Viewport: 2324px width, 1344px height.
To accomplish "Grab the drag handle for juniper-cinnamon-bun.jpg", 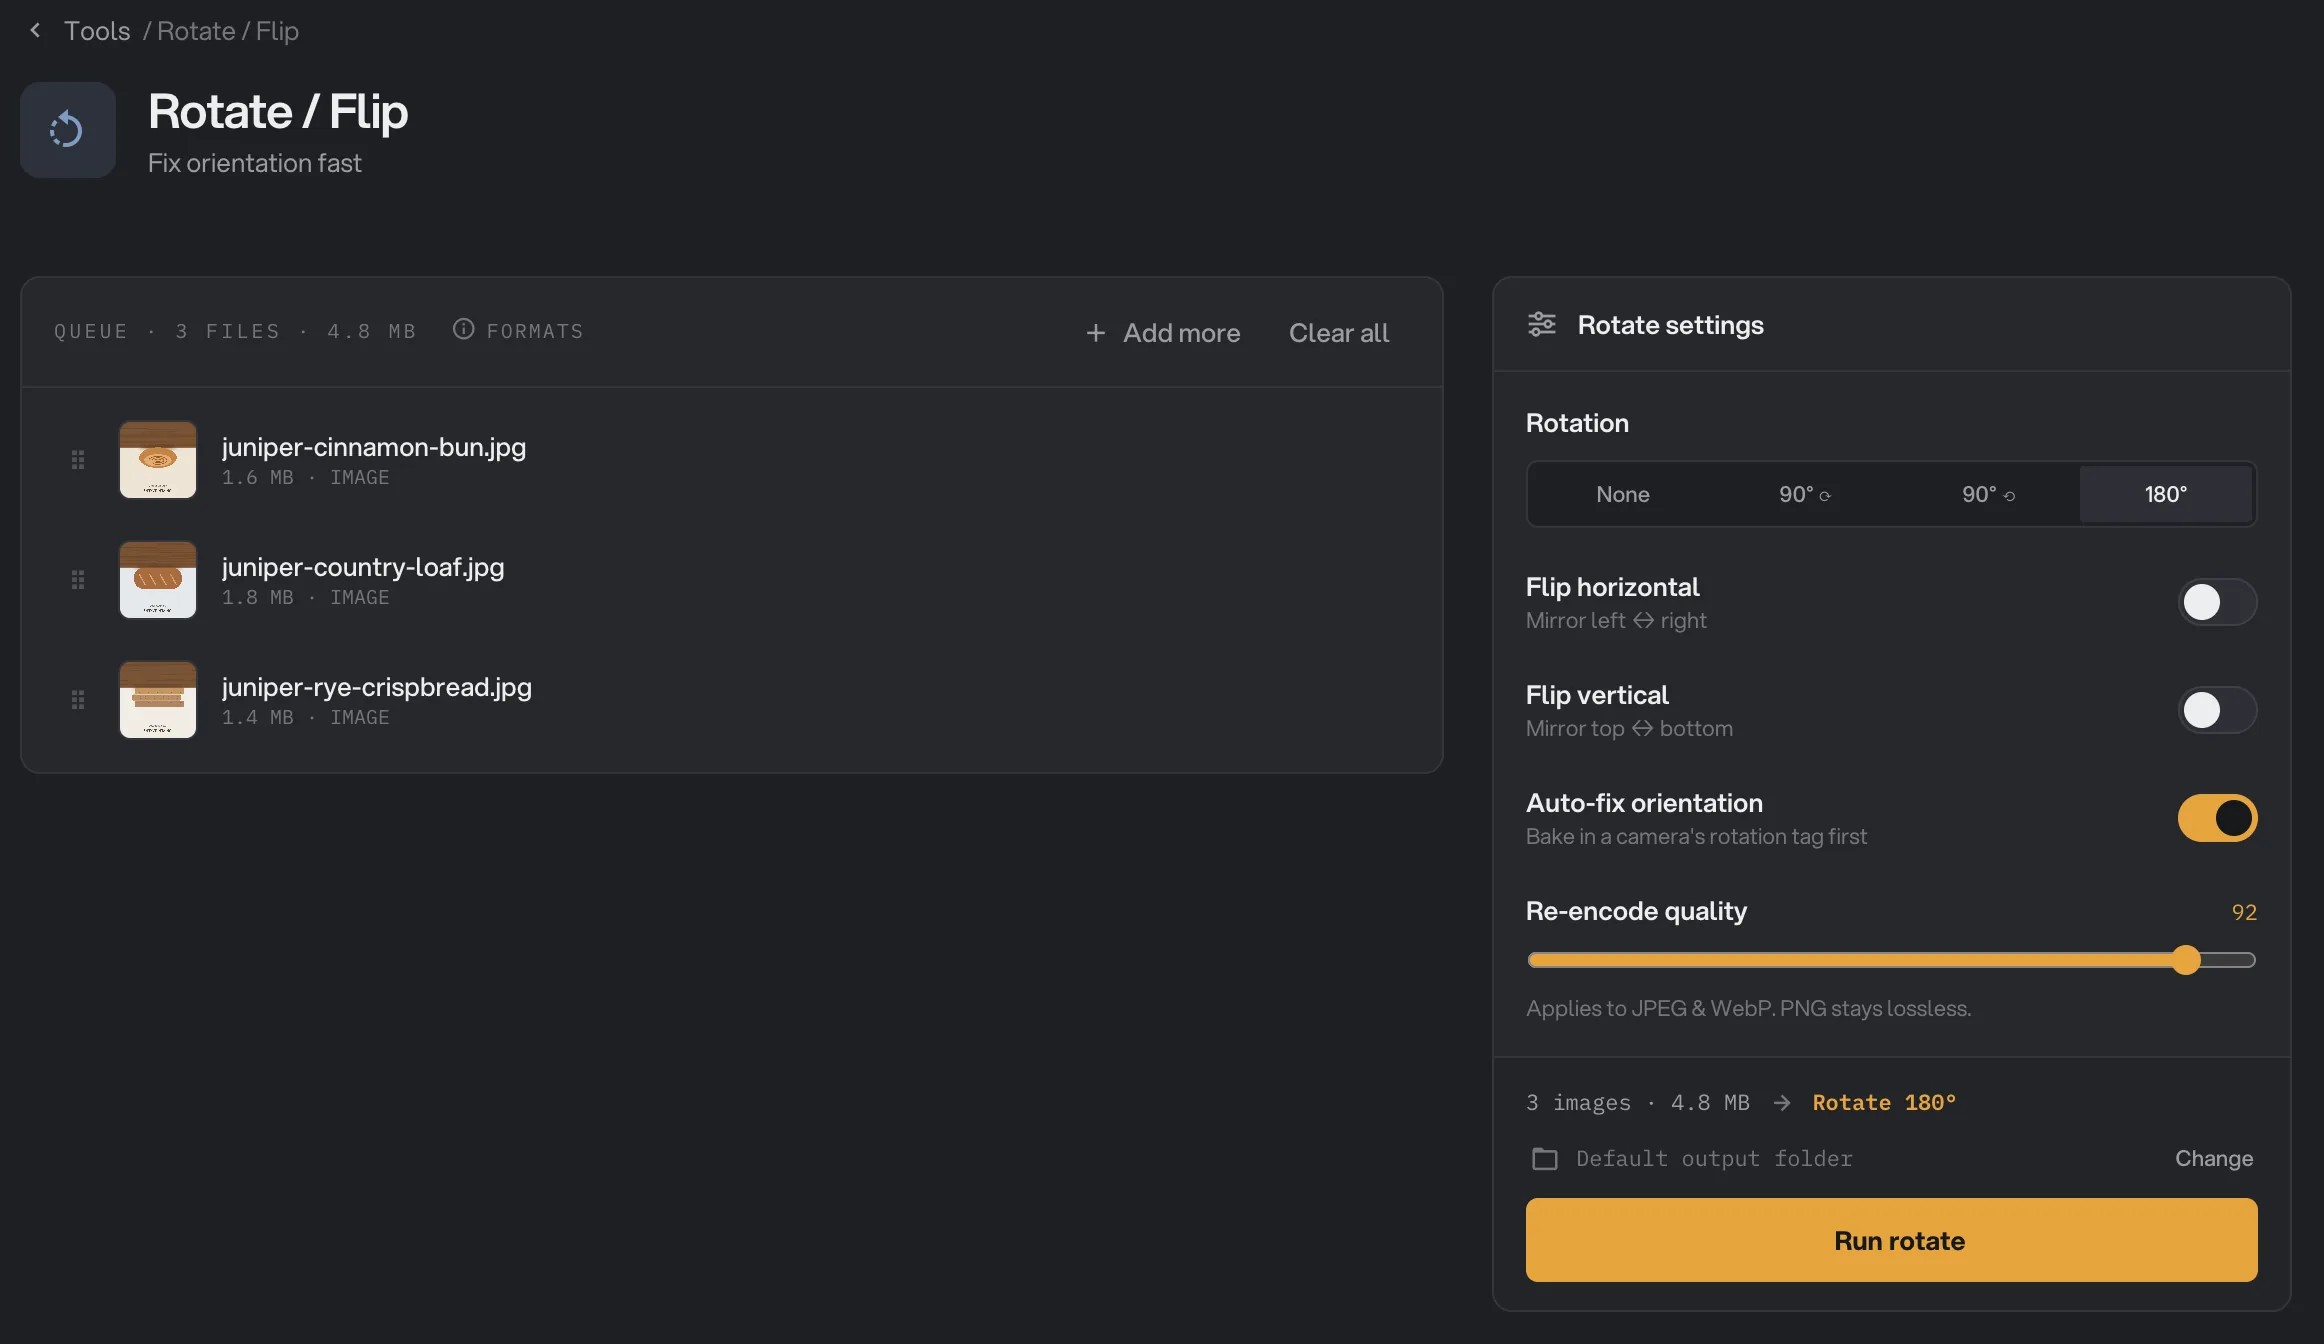I will click(78, 460).
